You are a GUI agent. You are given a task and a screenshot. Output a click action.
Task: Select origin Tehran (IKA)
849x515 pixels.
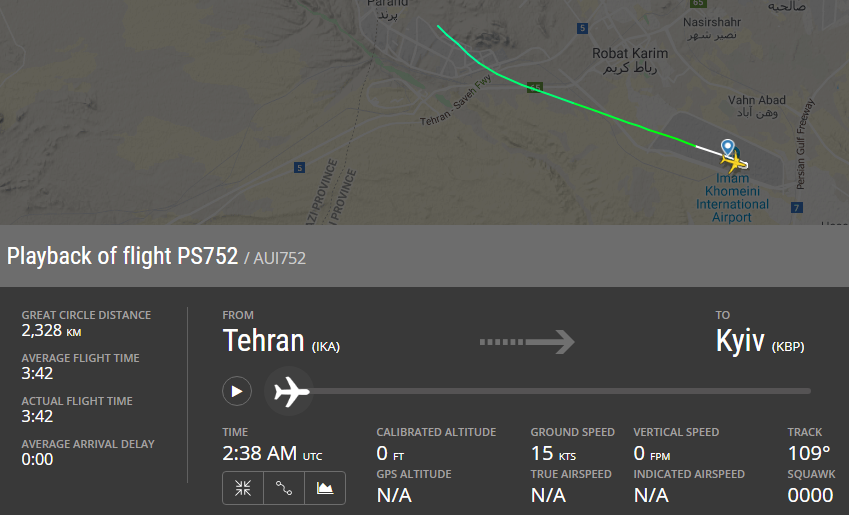coord(281,342)
